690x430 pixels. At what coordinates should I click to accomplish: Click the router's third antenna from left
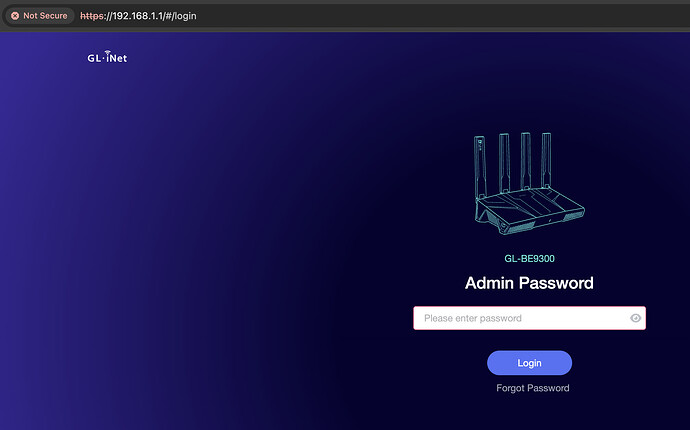pos(527,158)
